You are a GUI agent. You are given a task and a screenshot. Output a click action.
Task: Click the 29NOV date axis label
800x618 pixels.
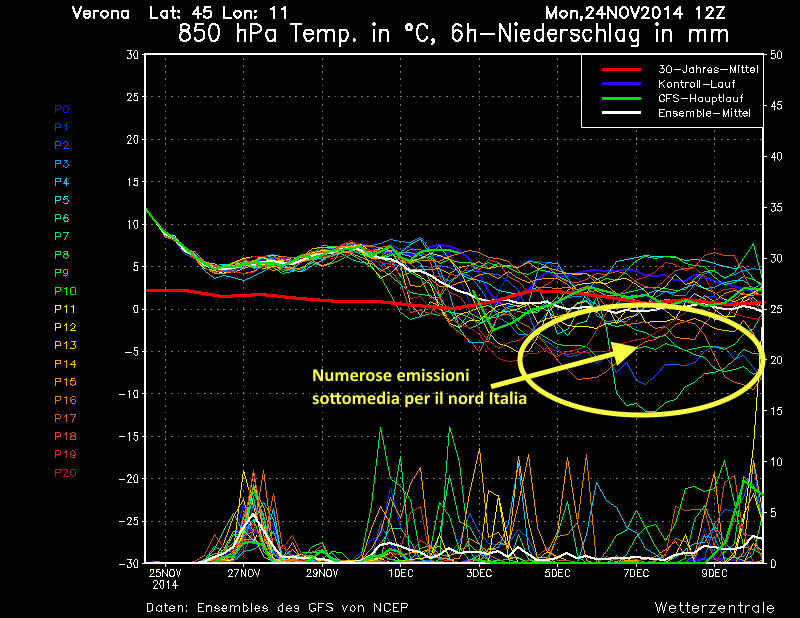322,573
